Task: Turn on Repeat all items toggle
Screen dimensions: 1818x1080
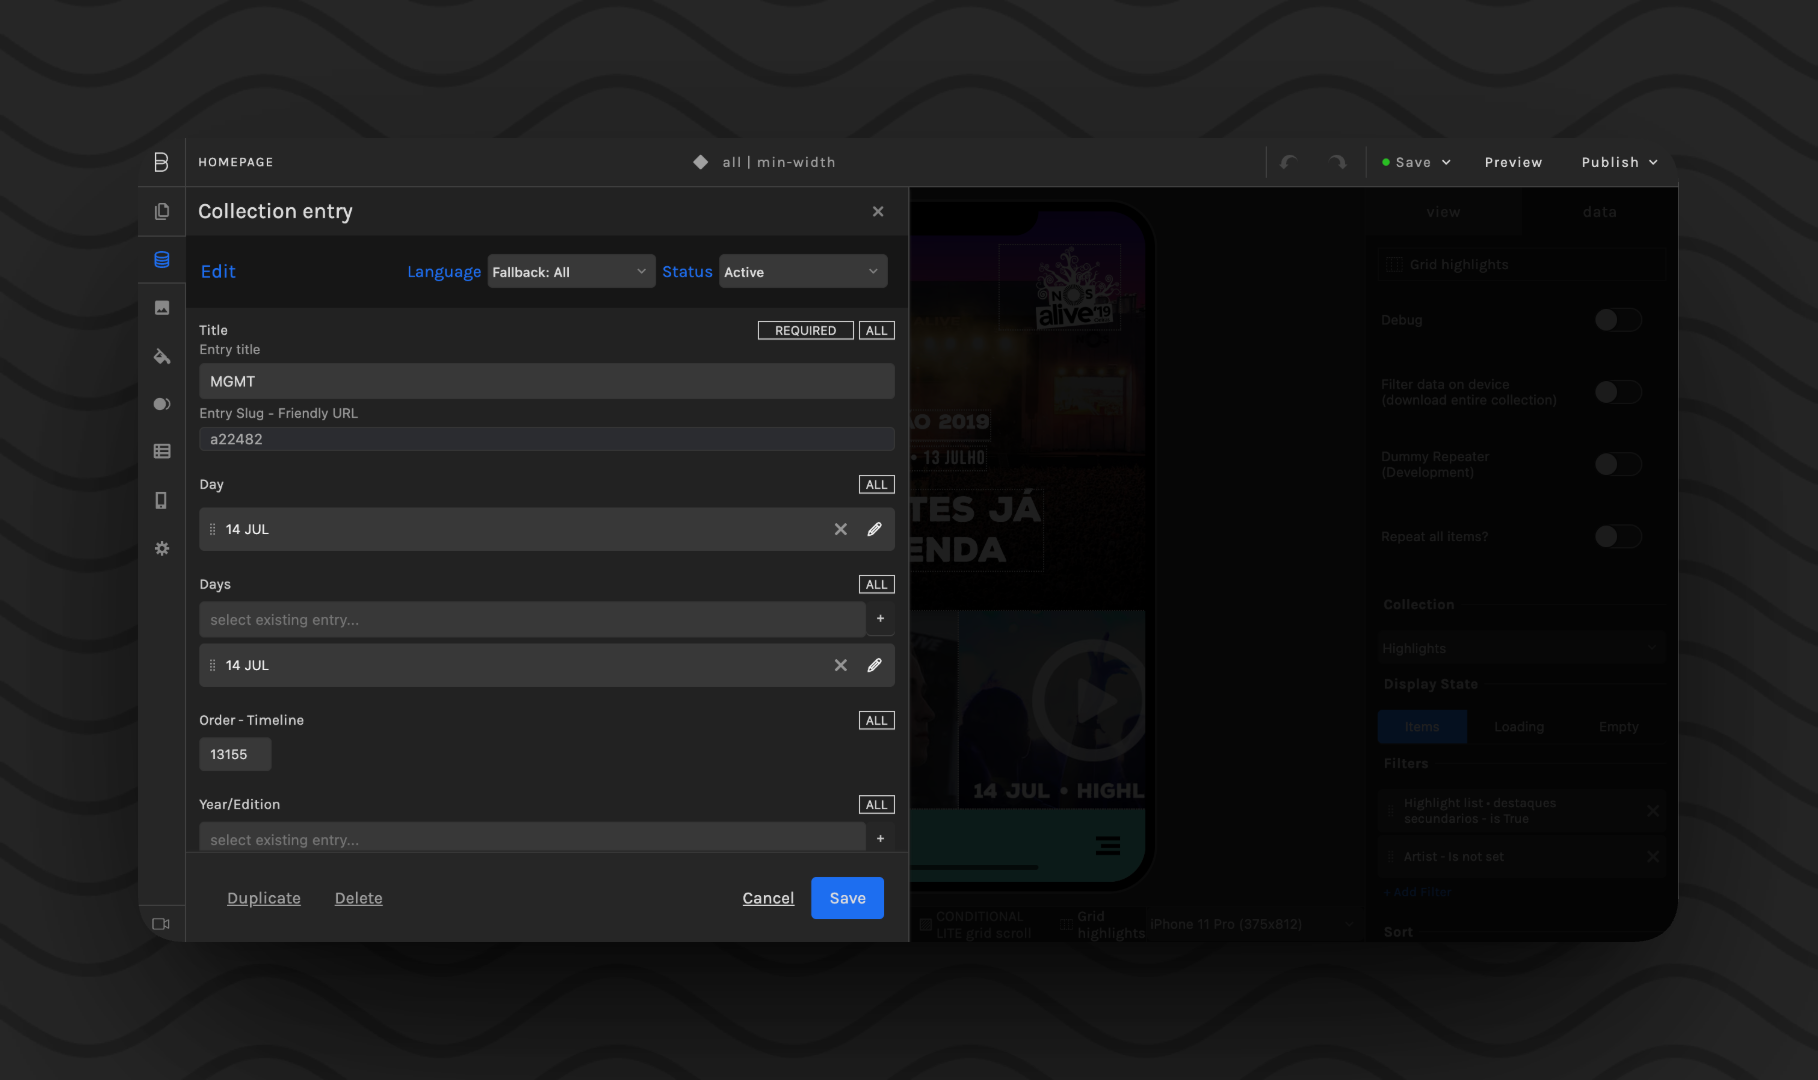Action: point(1617,537)
